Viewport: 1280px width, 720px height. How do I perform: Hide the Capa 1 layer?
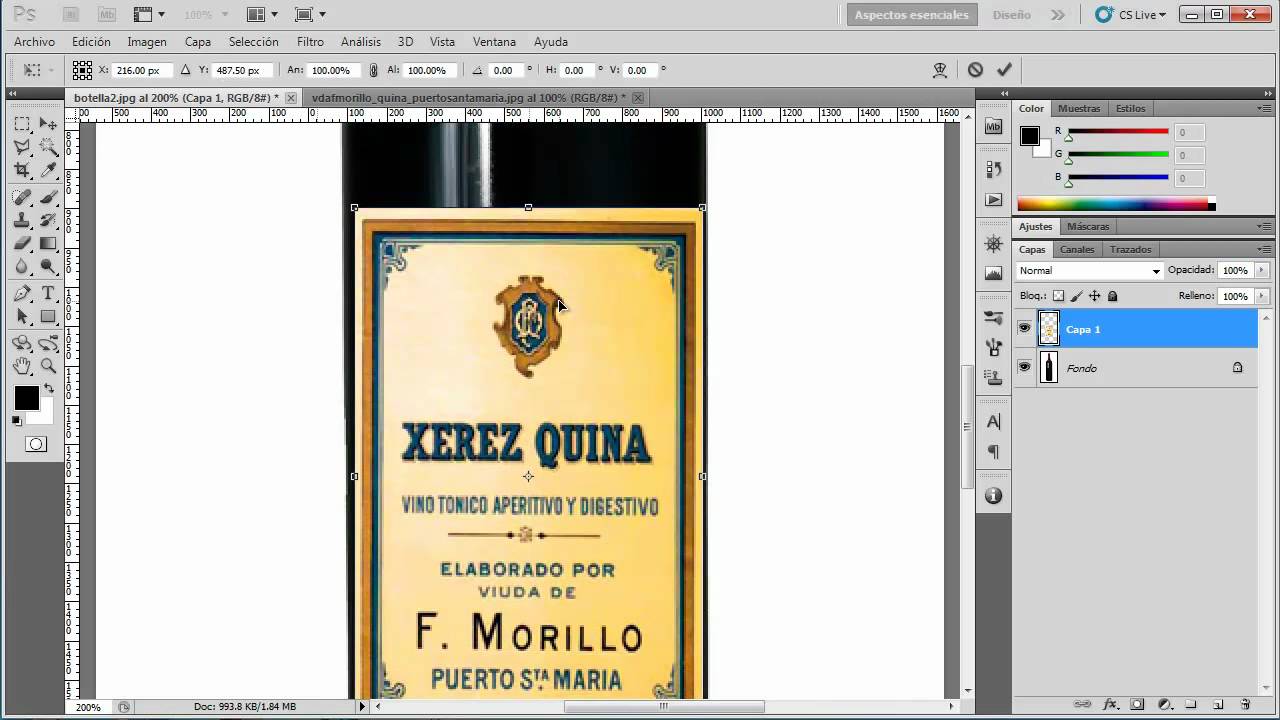click(1024, 328)
